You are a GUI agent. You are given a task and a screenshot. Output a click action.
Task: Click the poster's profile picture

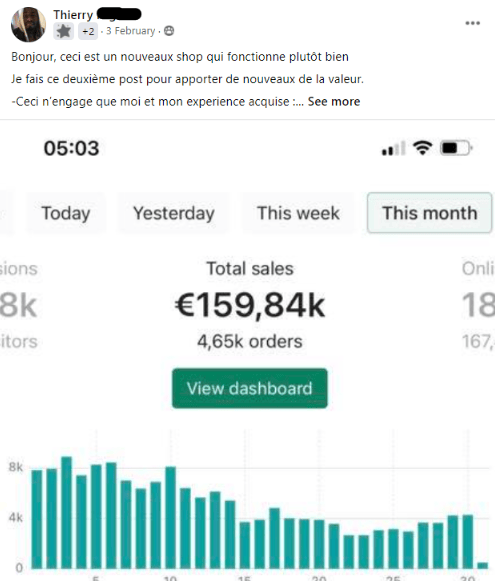click(29, 24)
